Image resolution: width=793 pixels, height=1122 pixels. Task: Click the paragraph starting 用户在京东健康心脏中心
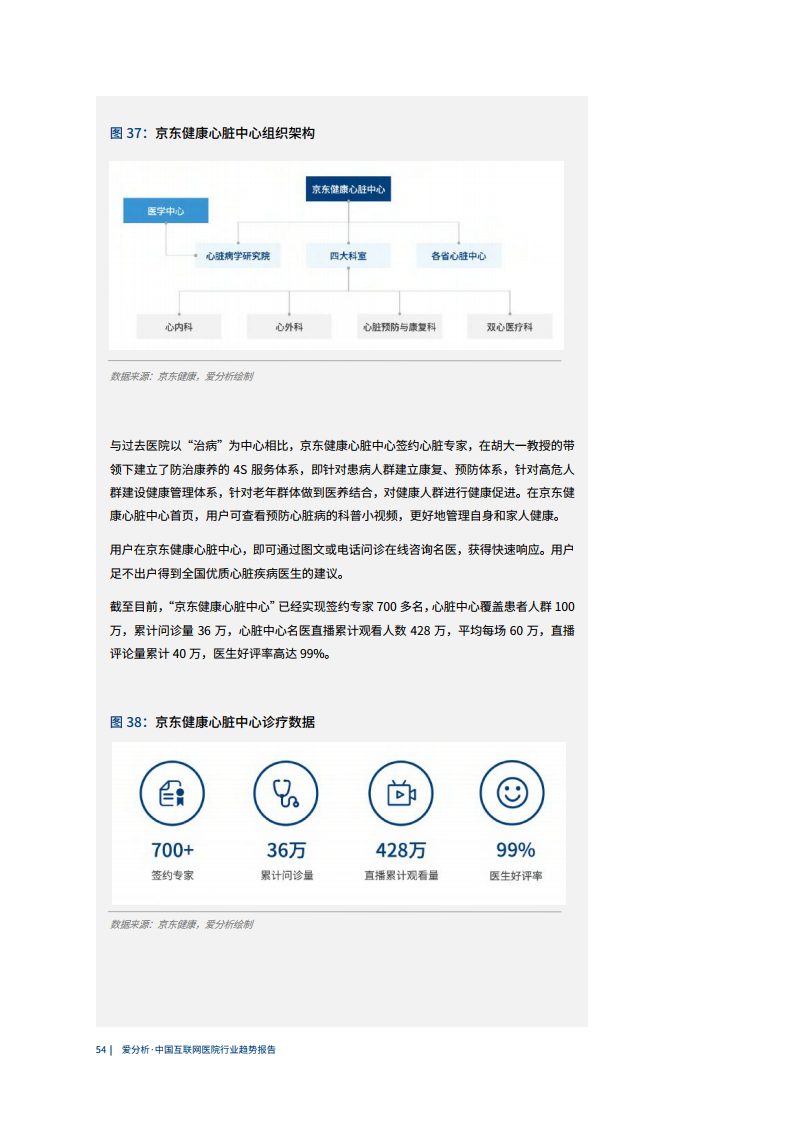pos(342,562)
